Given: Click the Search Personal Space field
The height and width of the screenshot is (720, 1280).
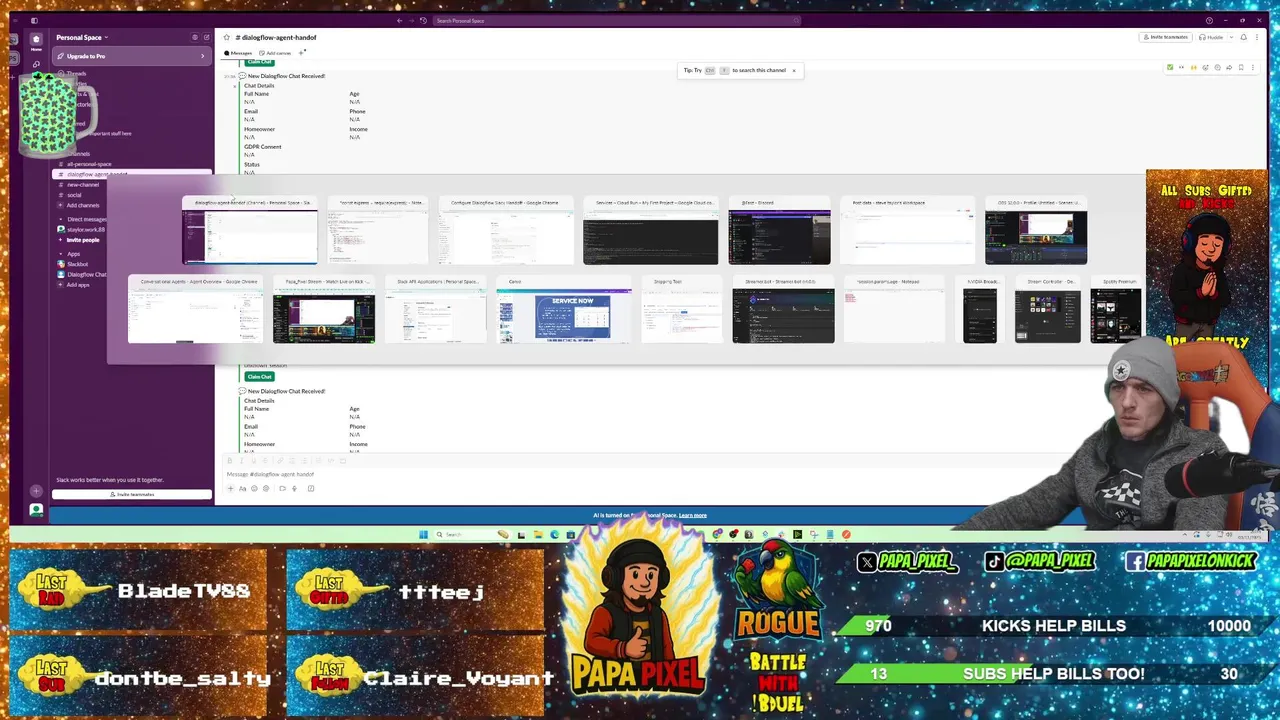Looking at the screenshot, I should click(616, 20).
